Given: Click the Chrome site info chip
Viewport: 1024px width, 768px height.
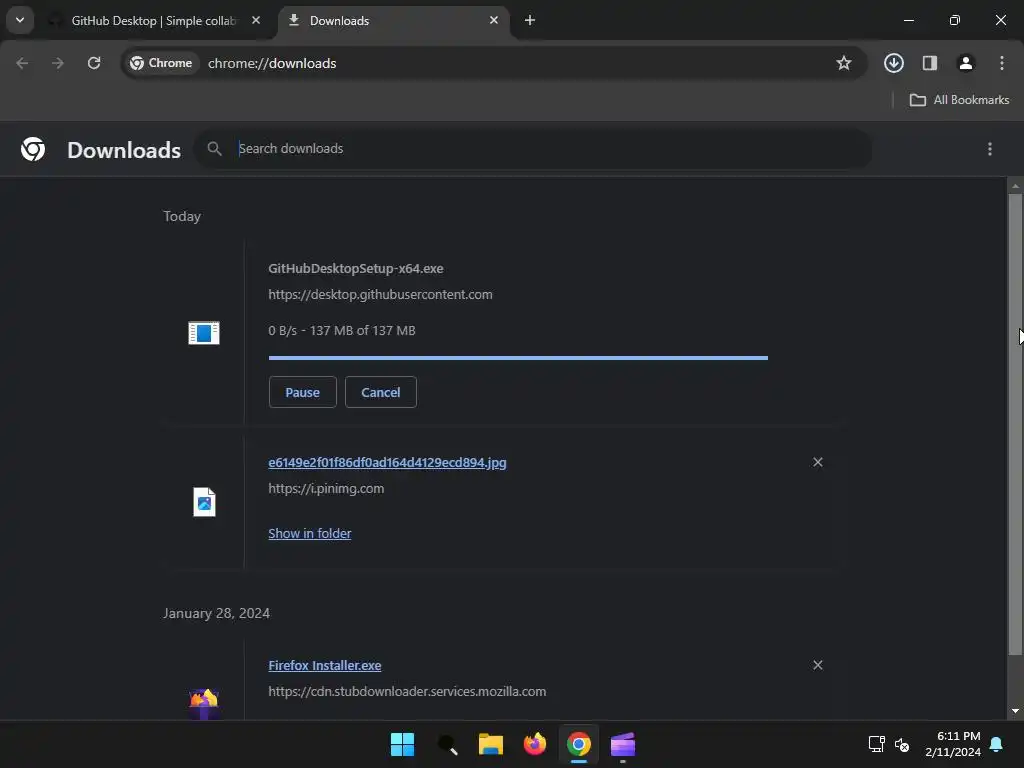Looking at the screenshot, I should click(x=161, y=63).
